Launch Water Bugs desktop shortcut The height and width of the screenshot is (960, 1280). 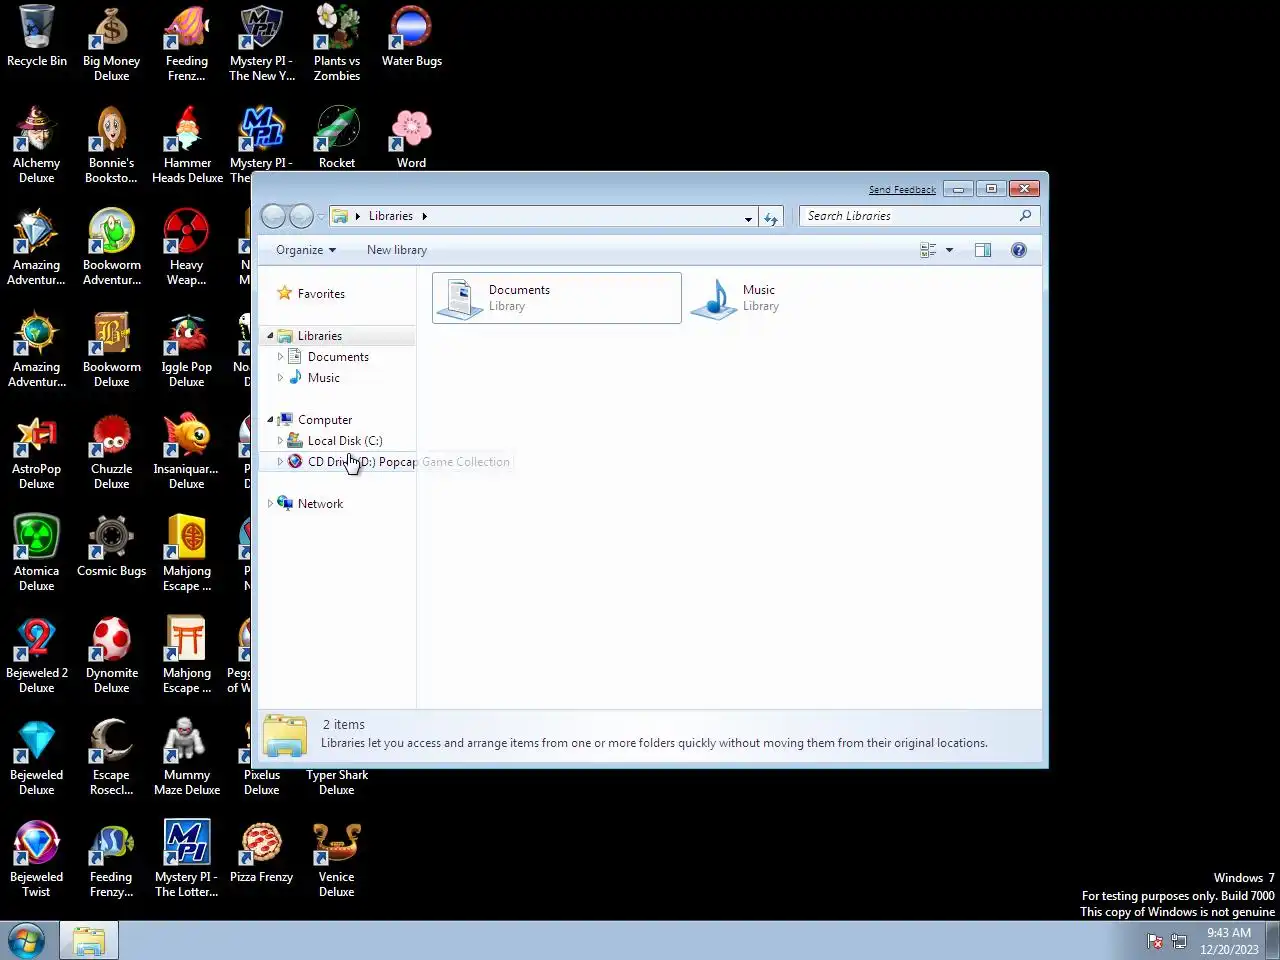(x=412, y=36)
